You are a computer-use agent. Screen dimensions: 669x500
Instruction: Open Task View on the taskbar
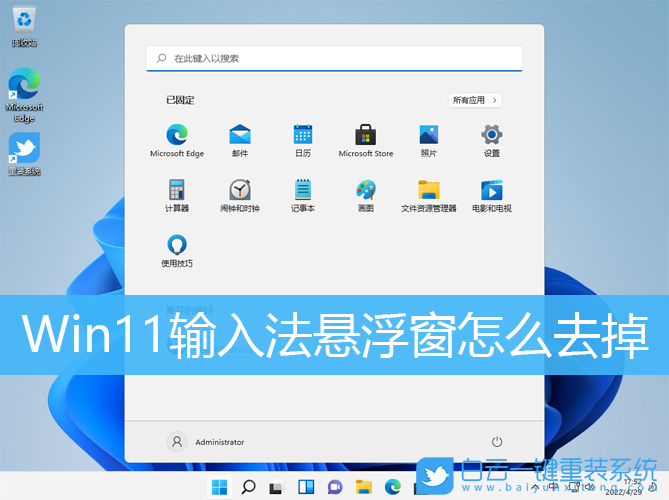tap(277, 487)
